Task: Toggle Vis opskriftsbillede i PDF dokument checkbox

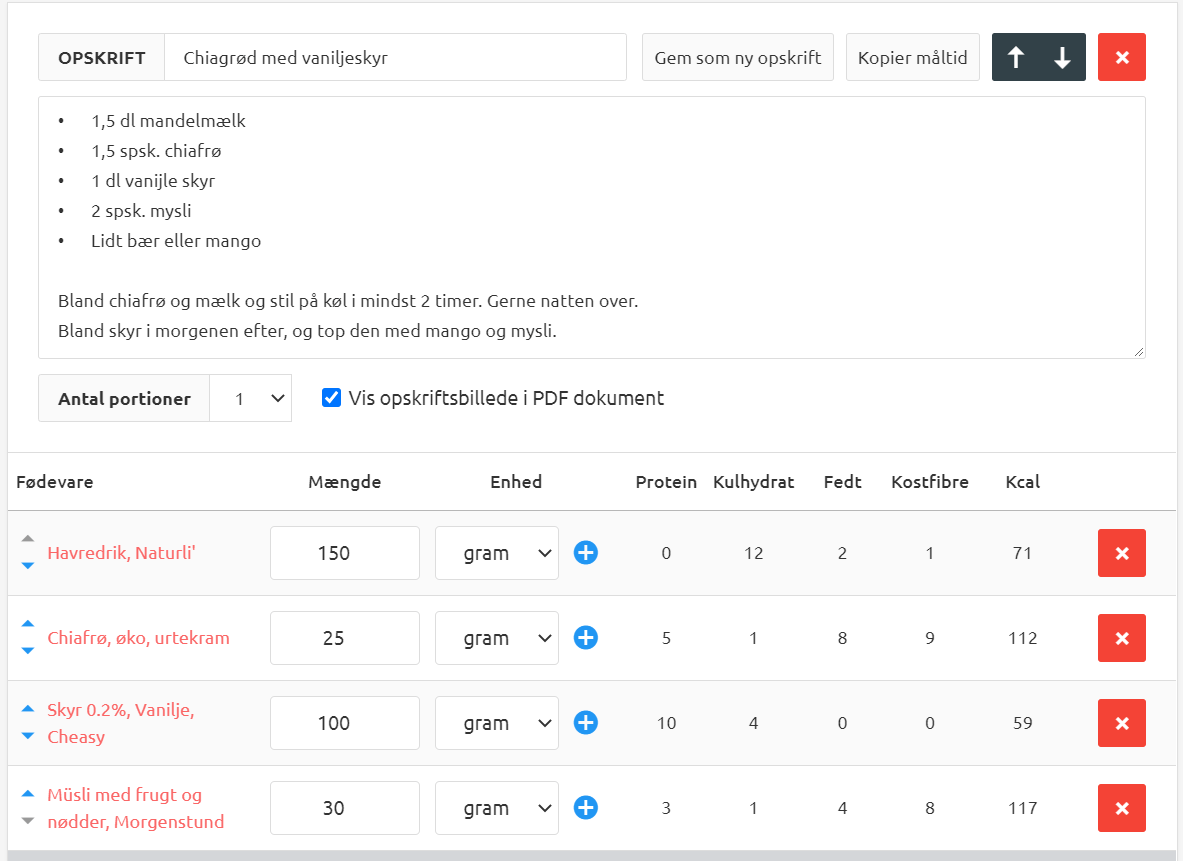Action: pyautogui.click(x=332, y=398)
